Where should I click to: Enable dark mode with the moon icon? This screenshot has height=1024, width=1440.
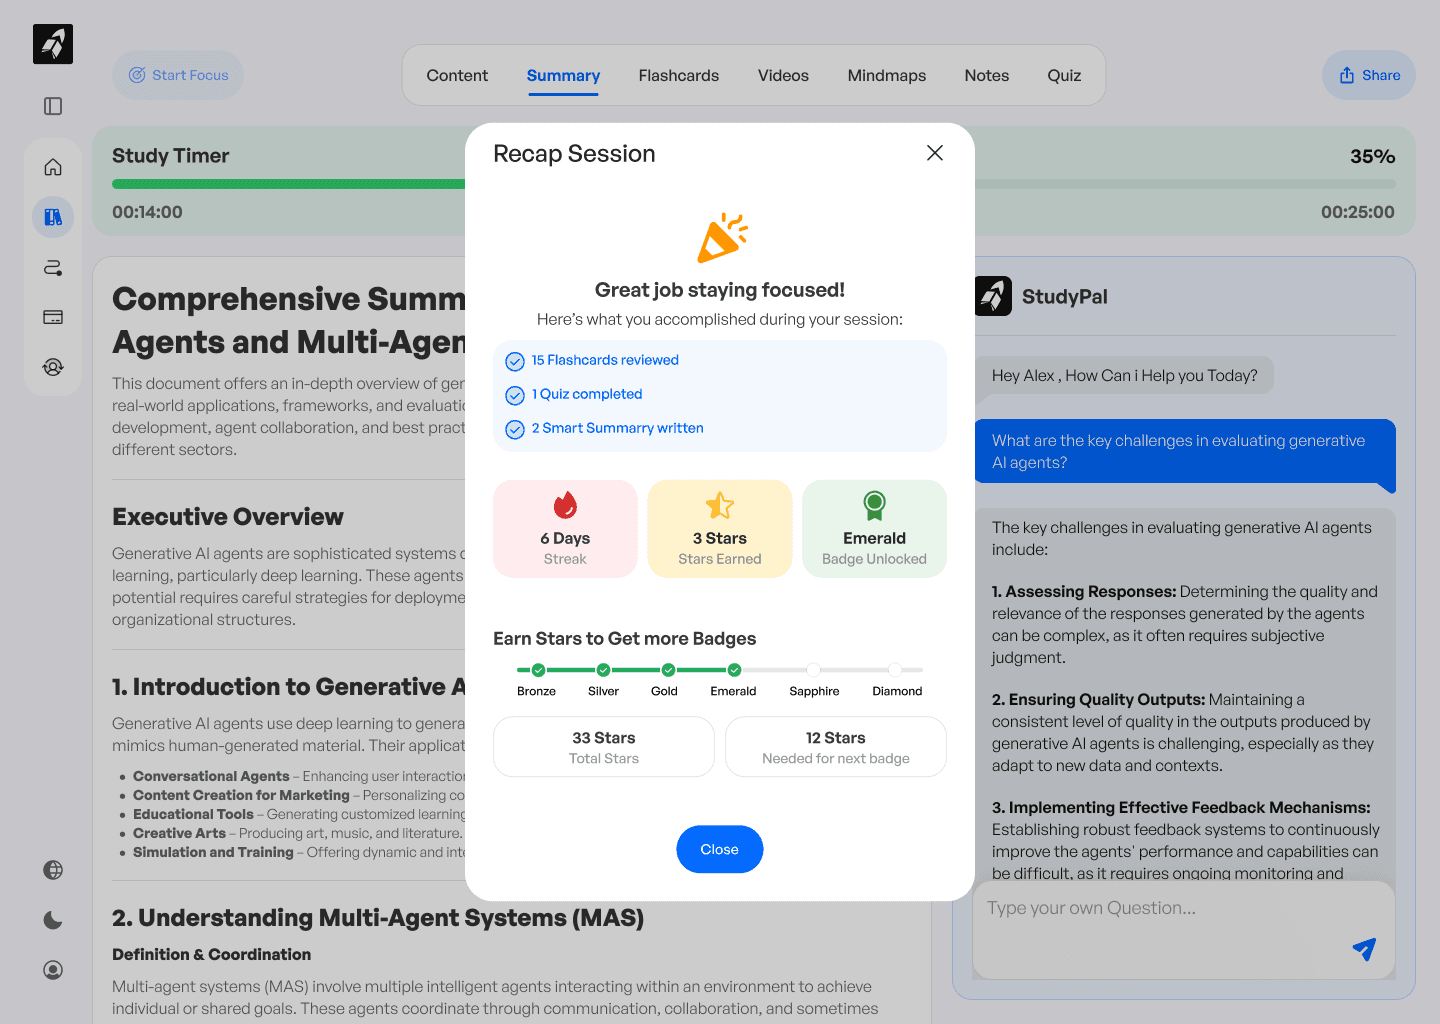[x=52, y=920]
